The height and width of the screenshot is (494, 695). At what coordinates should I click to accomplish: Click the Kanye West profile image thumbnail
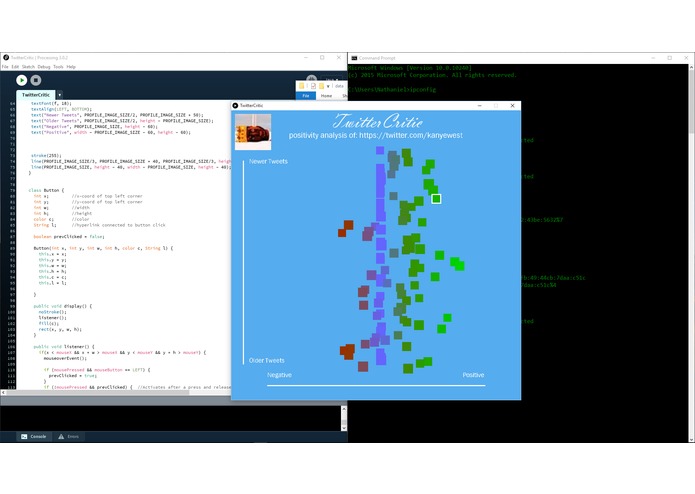tap(253, 132)
